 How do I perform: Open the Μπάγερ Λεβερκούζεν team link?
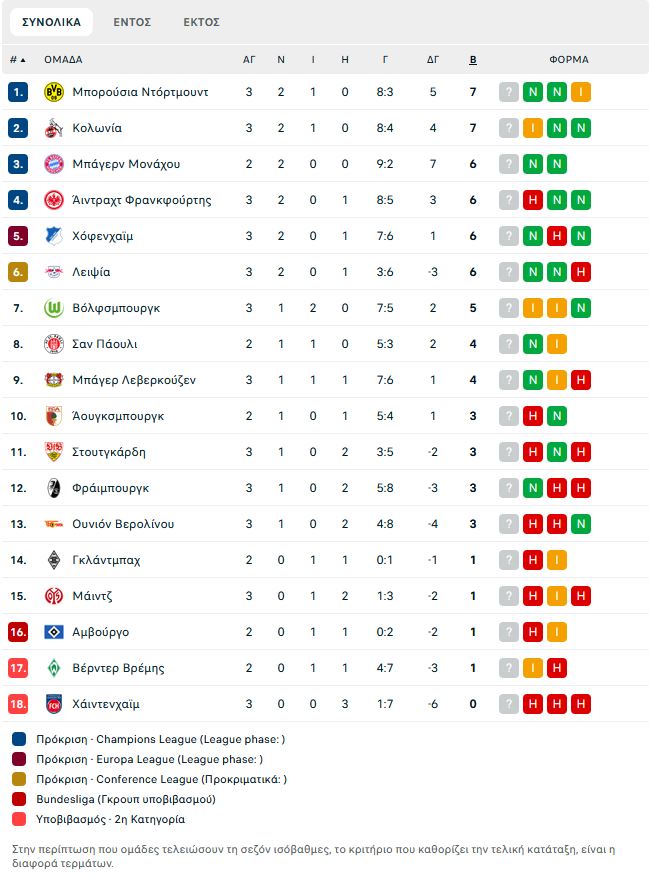tap(134, 380)
